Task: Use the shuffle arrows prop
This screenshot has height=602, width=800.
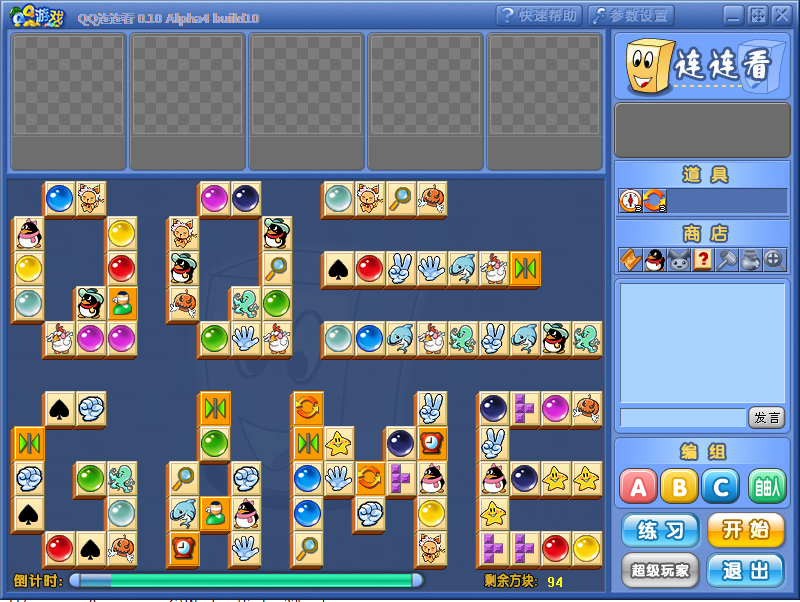Action: click(x=654, y=200)
